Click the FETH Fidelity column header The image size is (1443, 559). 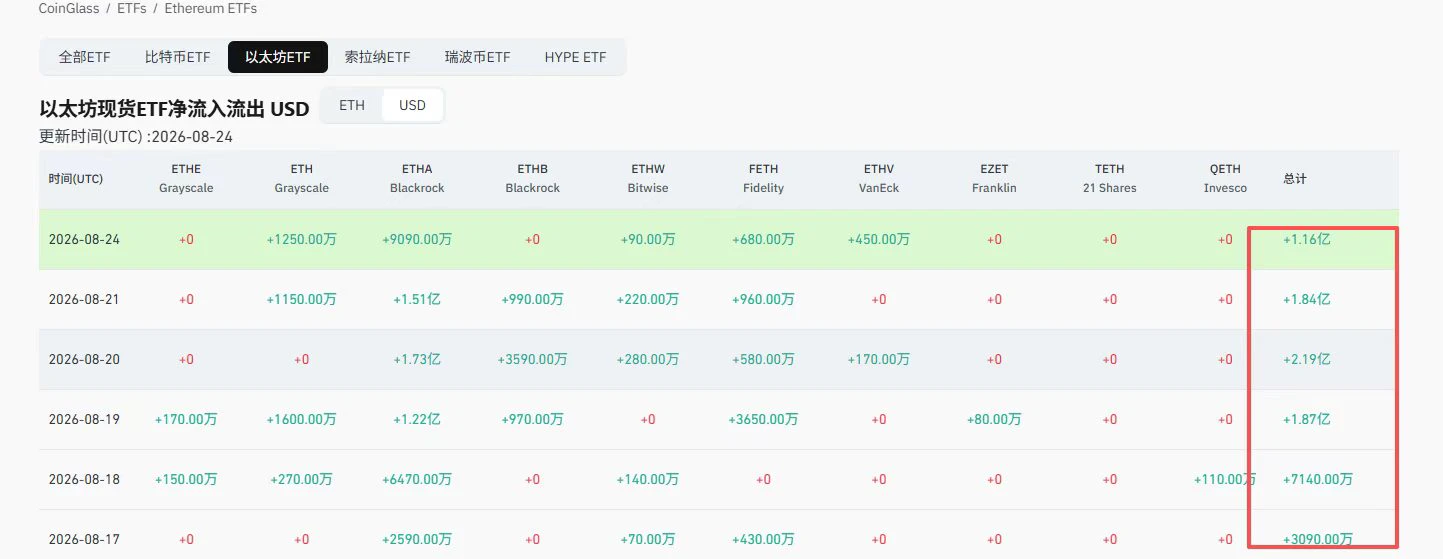[763, 178]
